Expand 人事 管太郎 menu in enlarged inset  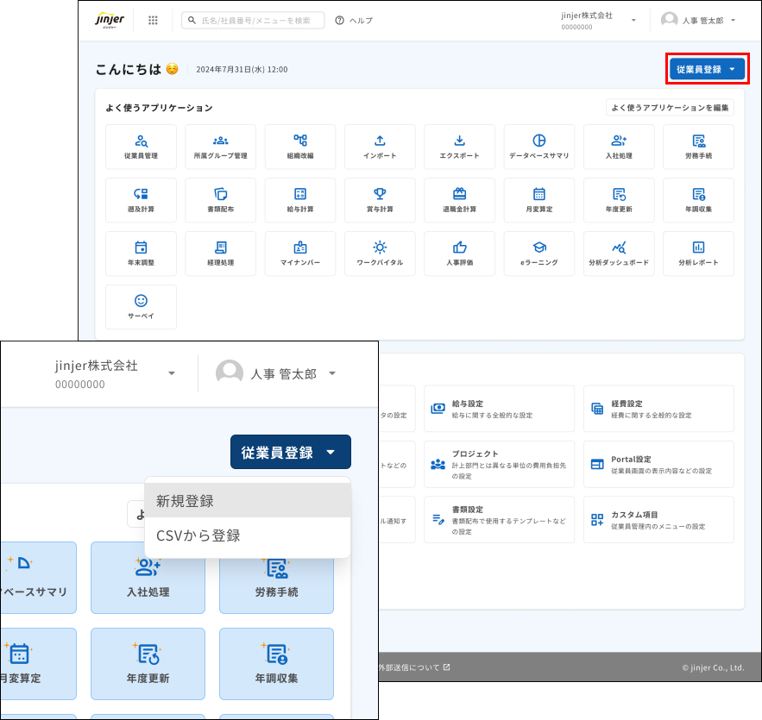click(x=276, y=374)
